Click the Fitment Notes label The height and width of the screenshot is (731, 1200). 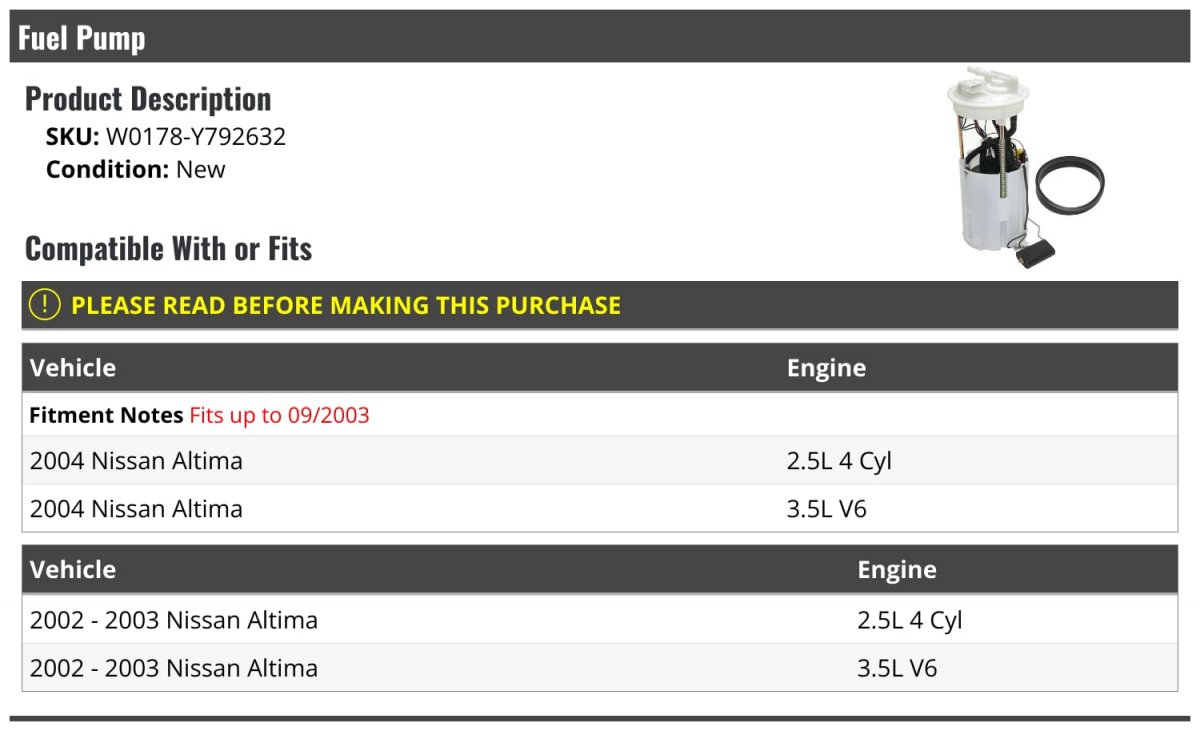click(106, 415)
